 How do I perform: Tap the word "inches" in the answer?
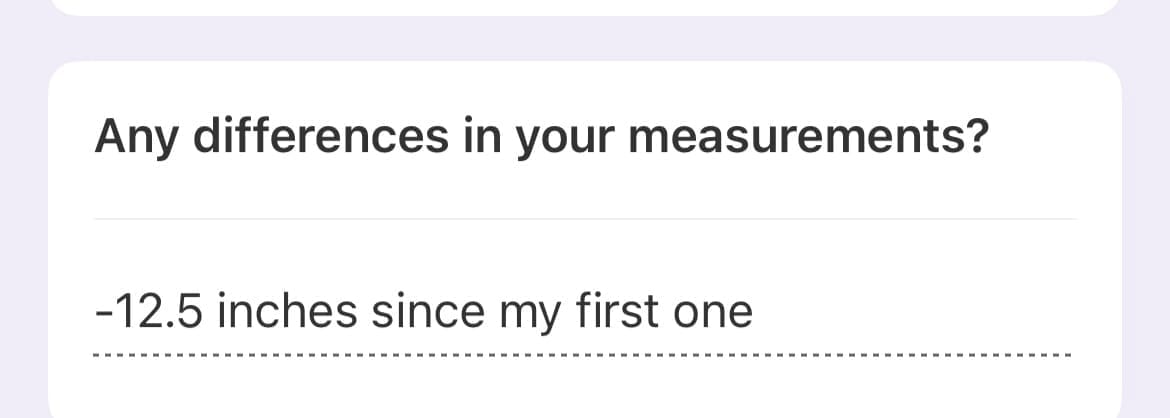click(x=287, y=313)
